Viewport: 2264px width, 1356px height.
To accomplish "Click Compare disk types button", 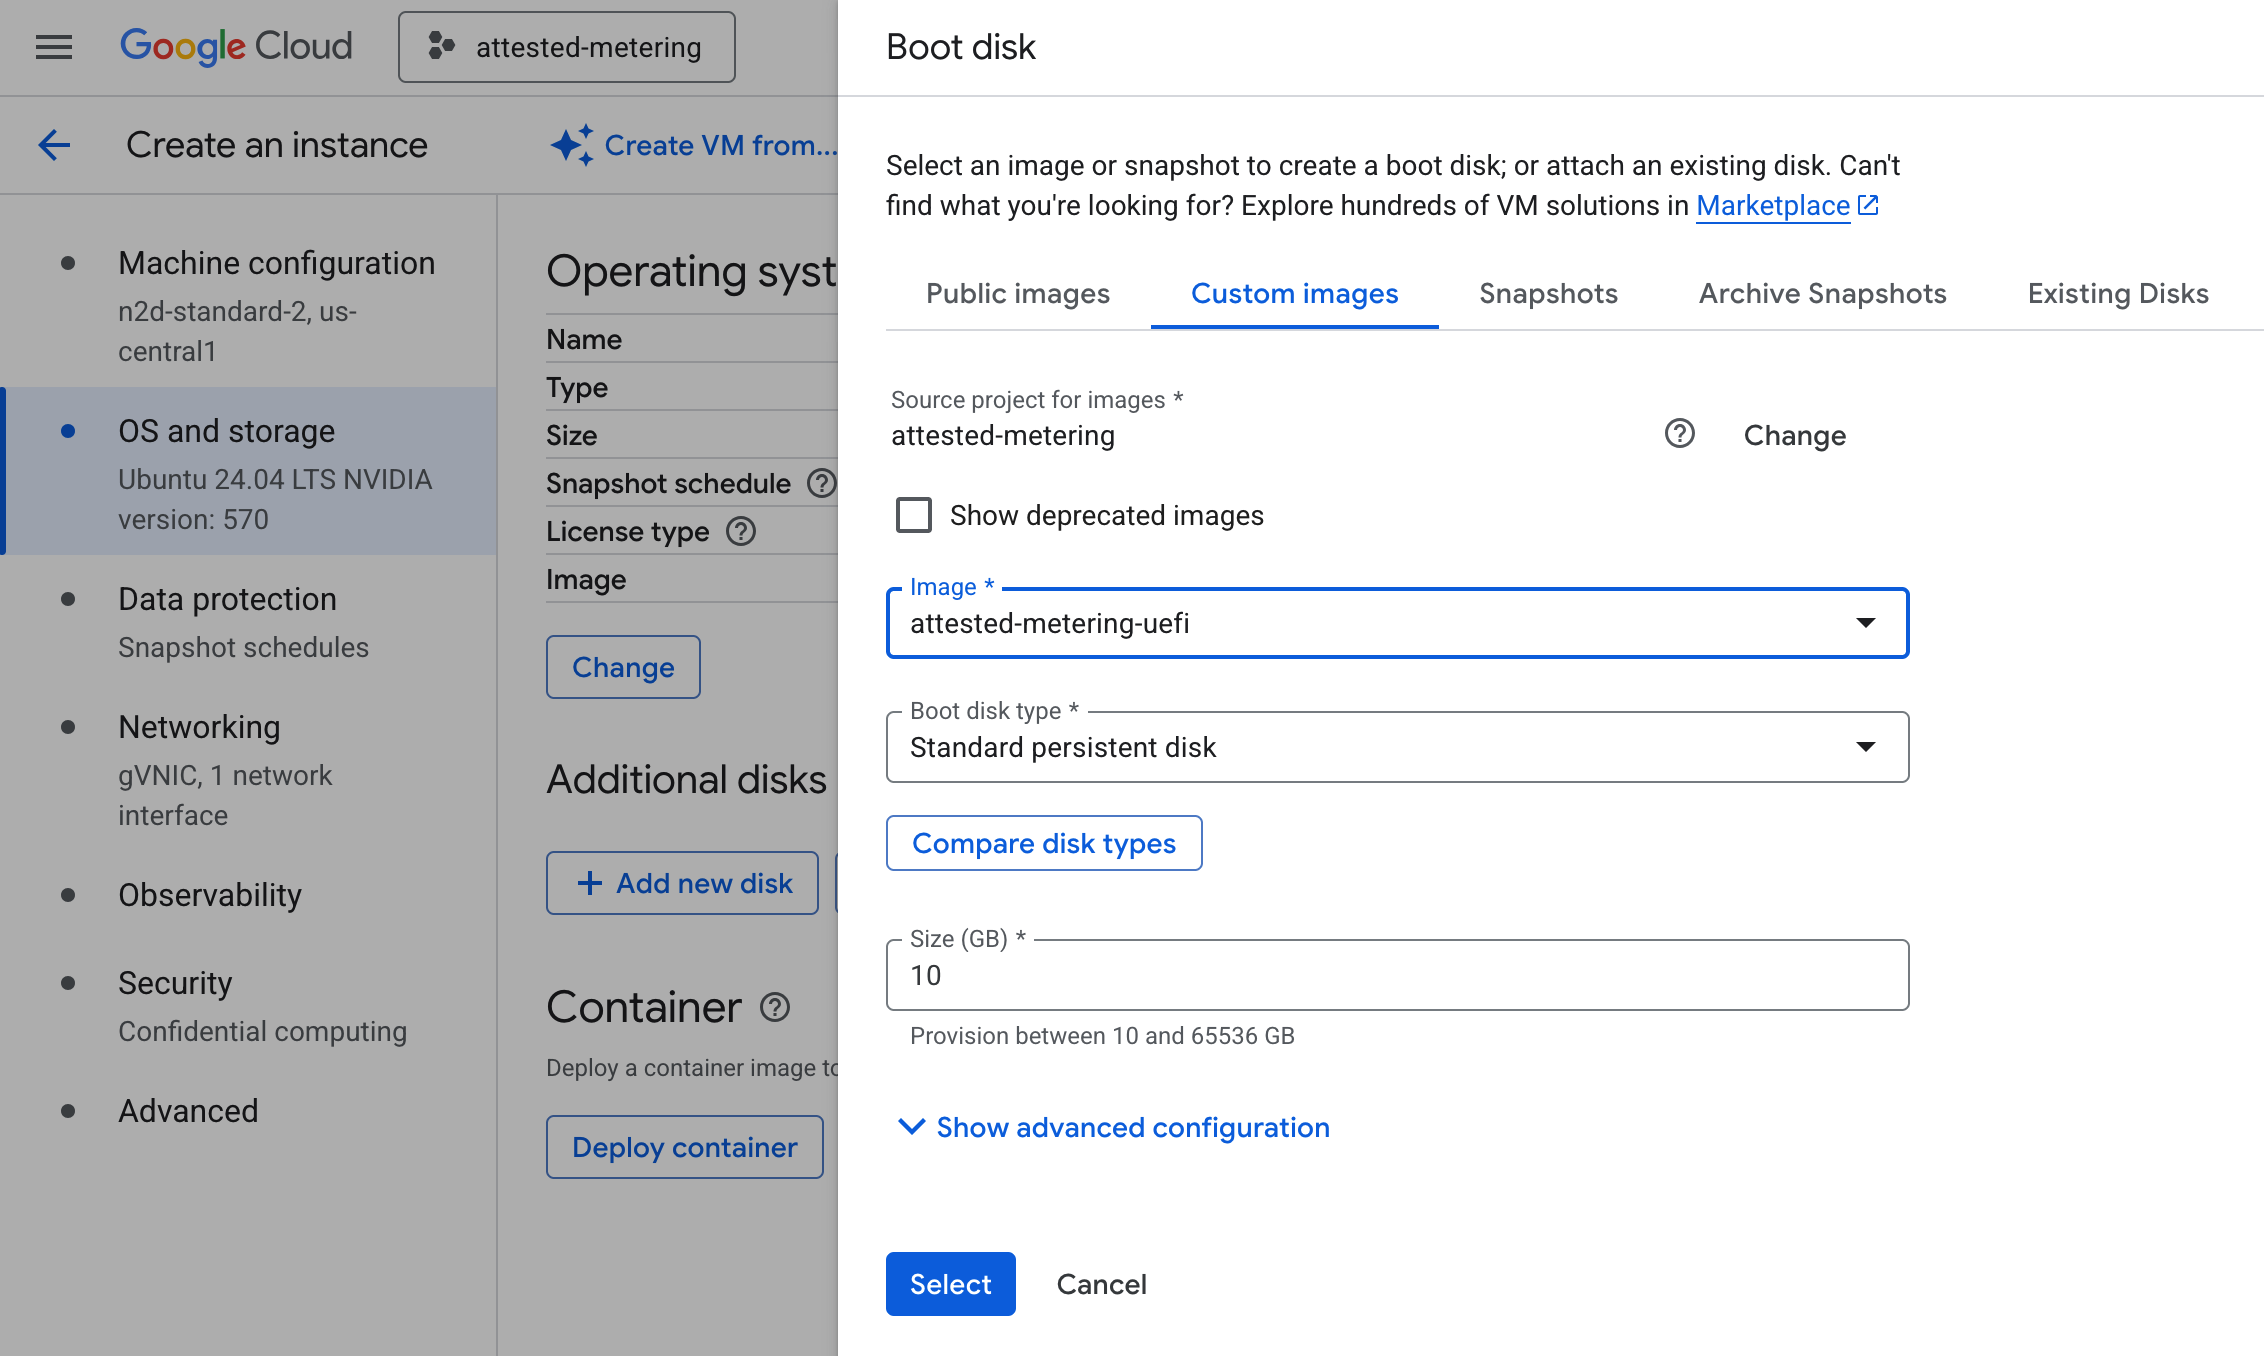I will click(x=1044, y=843).
